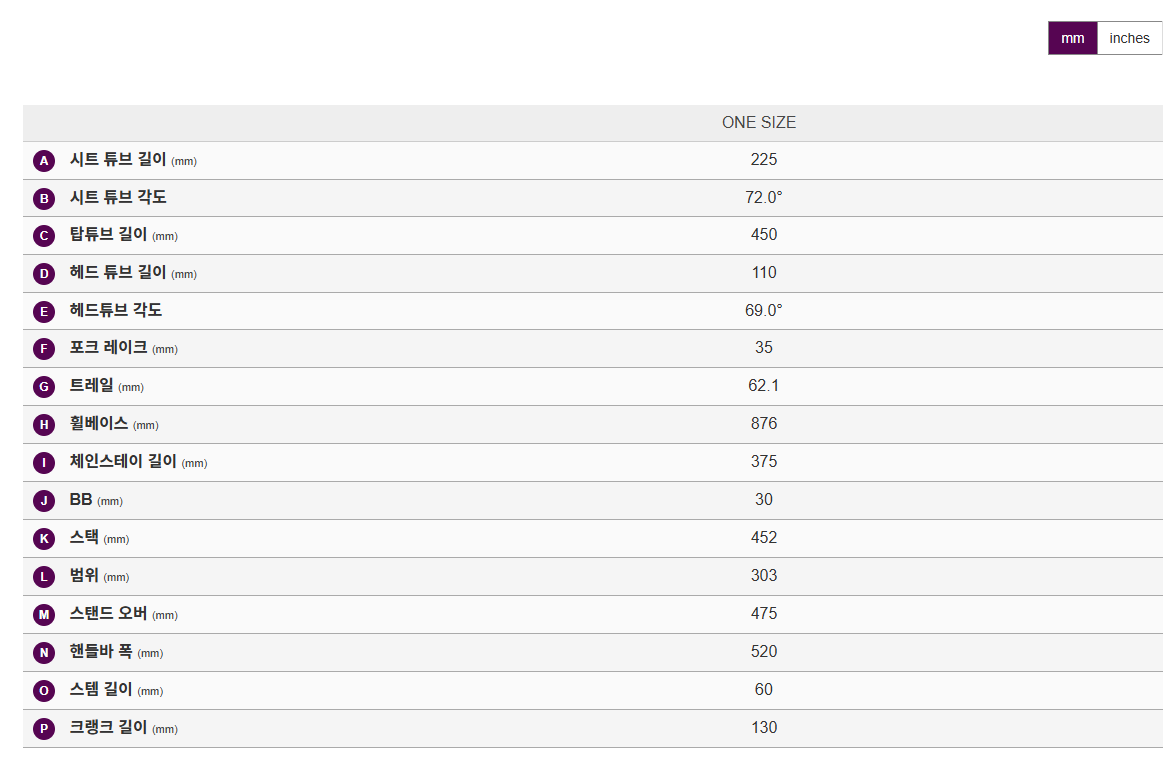Click the J letter icon beside BB
Viewport: 1176px width, 767px height.
click(x=44, y=501)
